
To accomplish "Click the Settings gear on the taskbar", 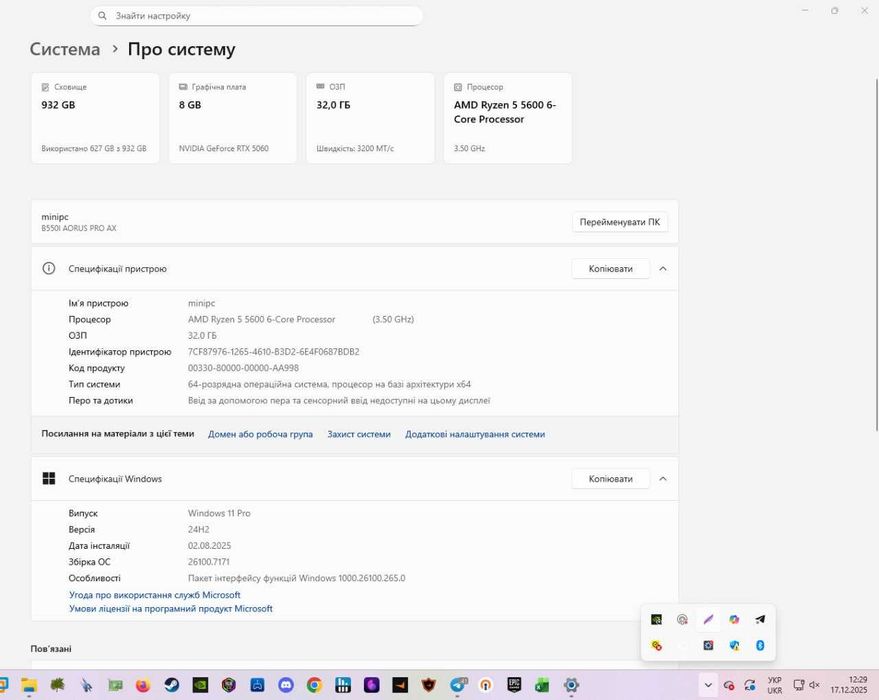I will point(571,685).
